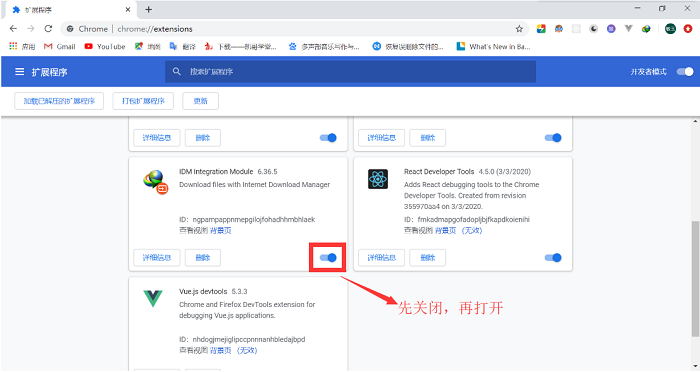
Task: Click the browser forward arrow
Action: [x=30, y=29]
